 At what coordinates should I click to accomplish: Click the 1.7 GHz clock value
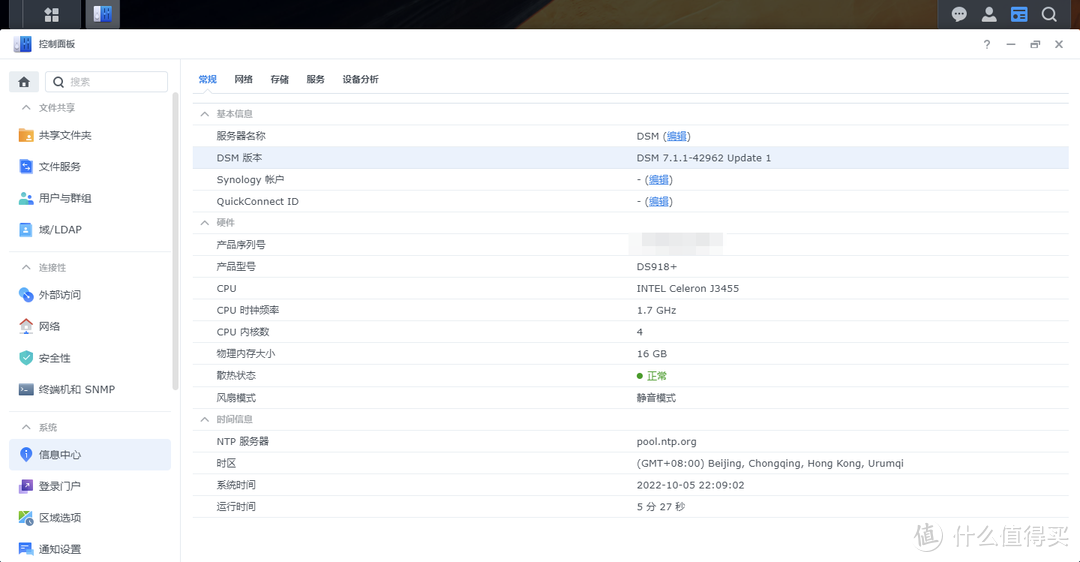point(656,311)
